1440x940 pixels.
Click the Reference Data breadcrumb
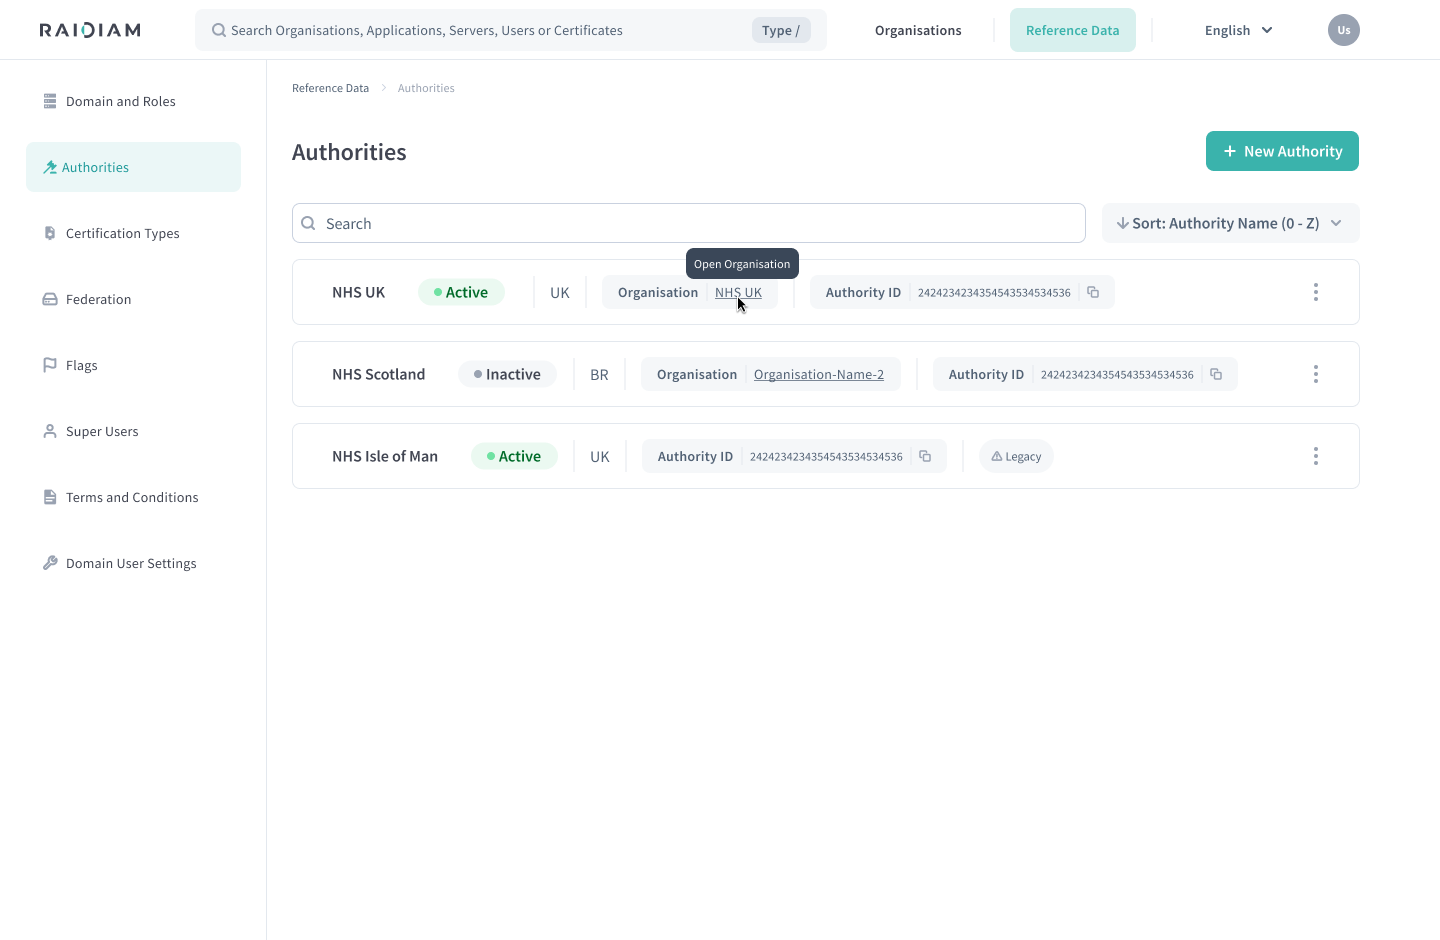(x=330, y=88)
